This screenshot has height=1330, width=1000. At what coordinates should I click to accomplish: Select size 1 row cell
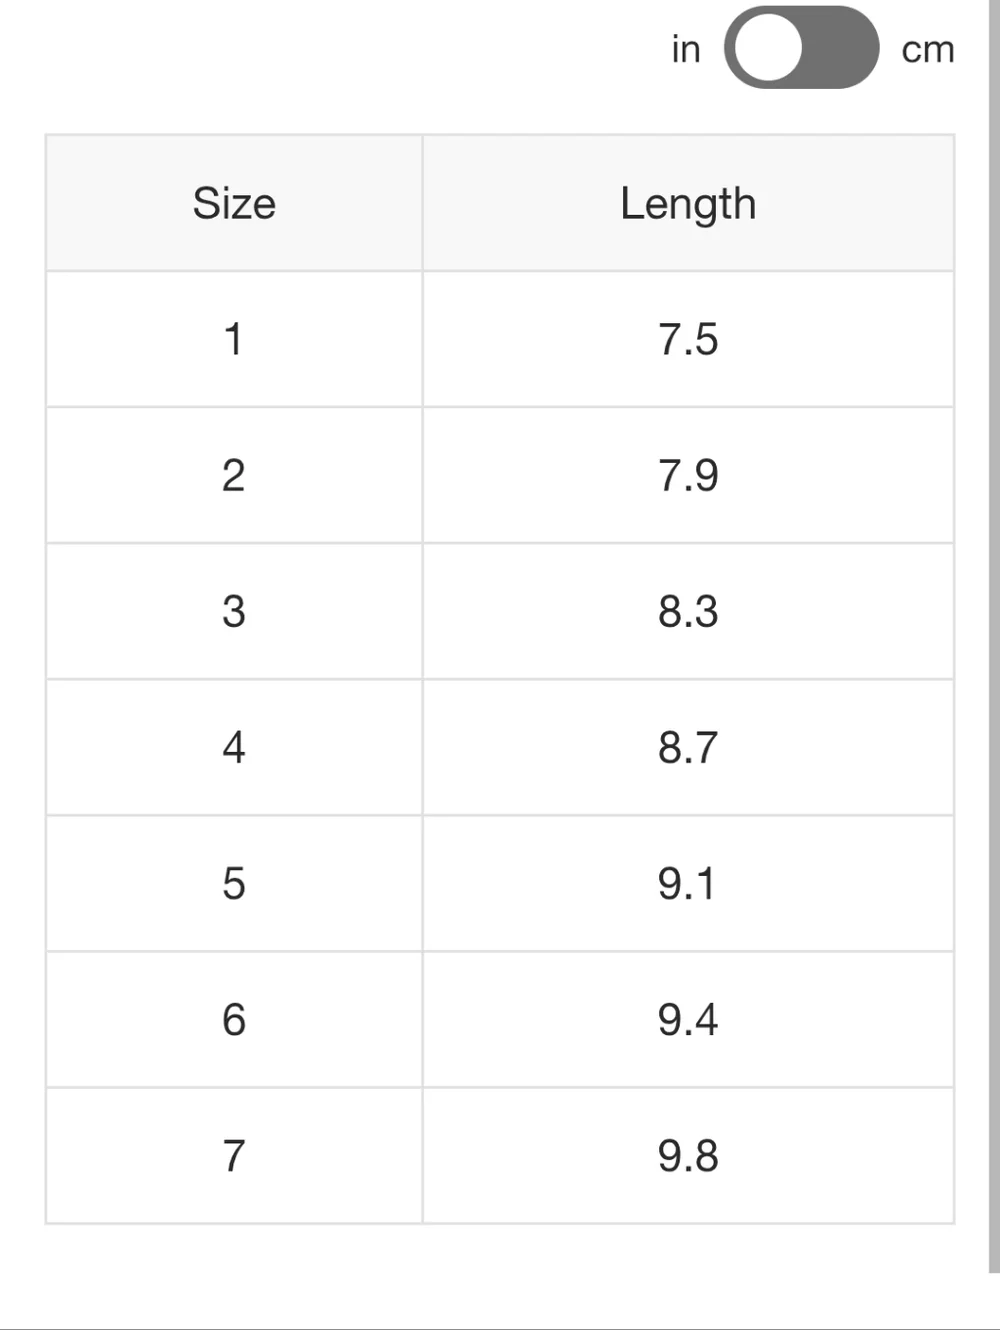(x=234, y=339)
